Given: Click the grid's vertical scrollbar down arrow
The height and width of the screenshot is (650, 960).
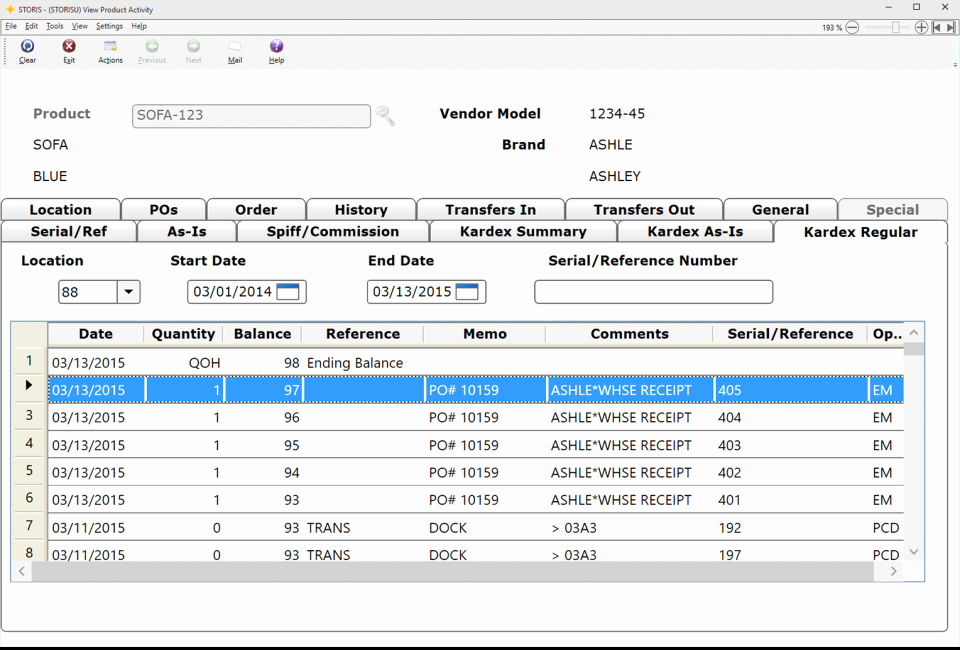Looking at the screenshot, I should coord(913,551).
